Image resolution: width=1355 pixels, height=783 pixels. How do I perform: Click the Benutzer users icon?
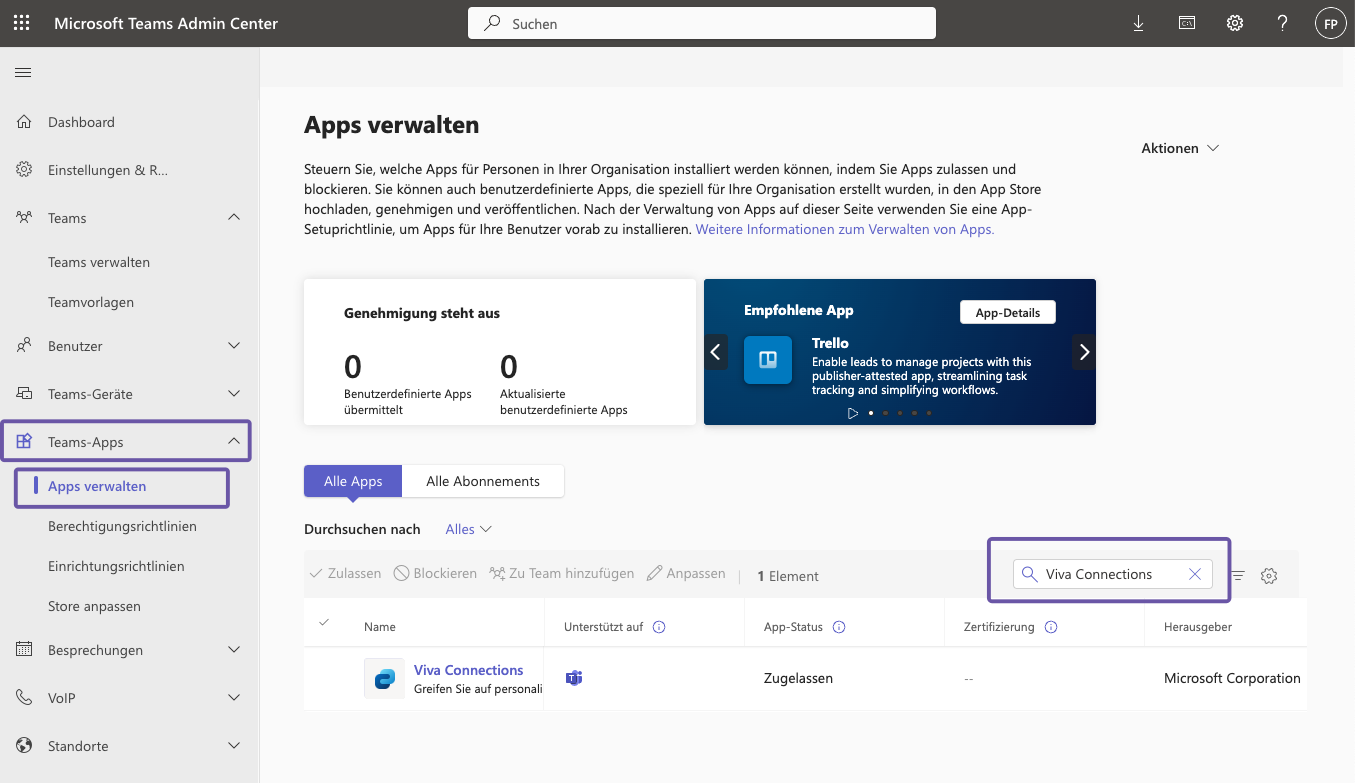(x=25, y=346)
